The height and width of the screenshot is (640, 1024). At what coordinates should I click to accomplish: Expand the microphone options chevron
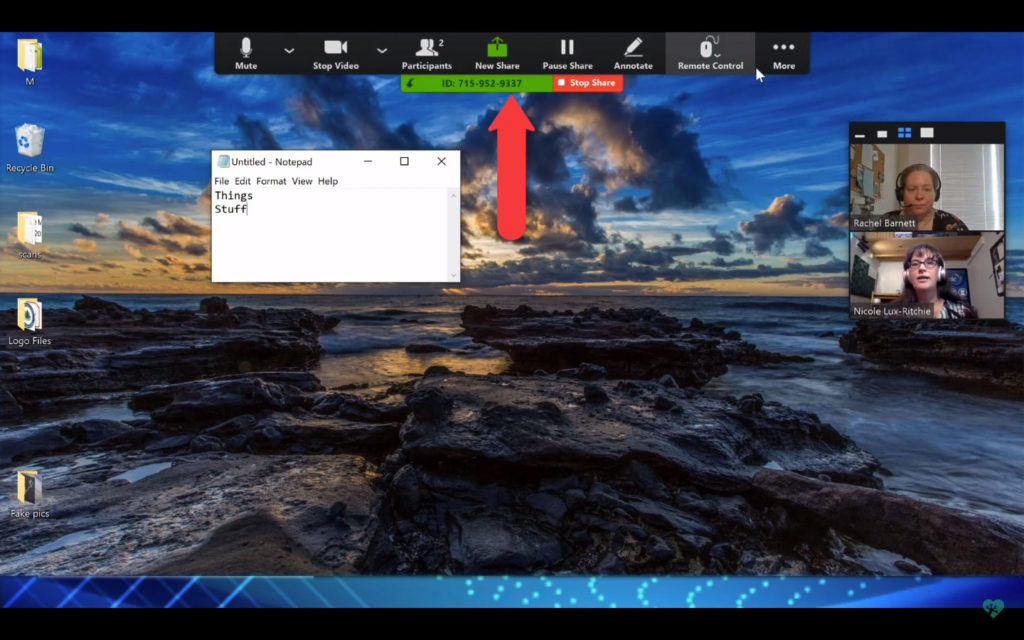(x=288, y=50)
